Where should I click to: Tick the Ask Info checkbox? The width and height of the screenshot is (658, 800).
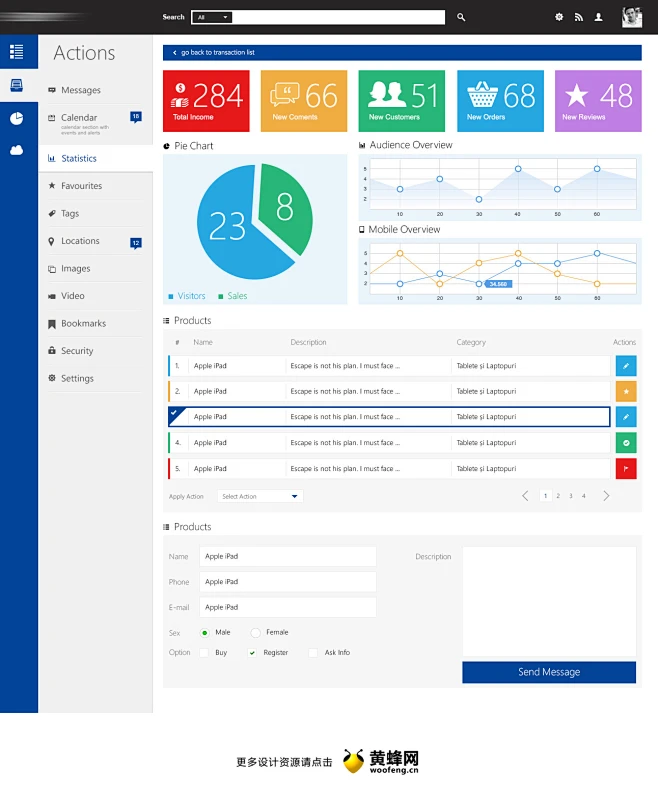click(x=314, y=653)
